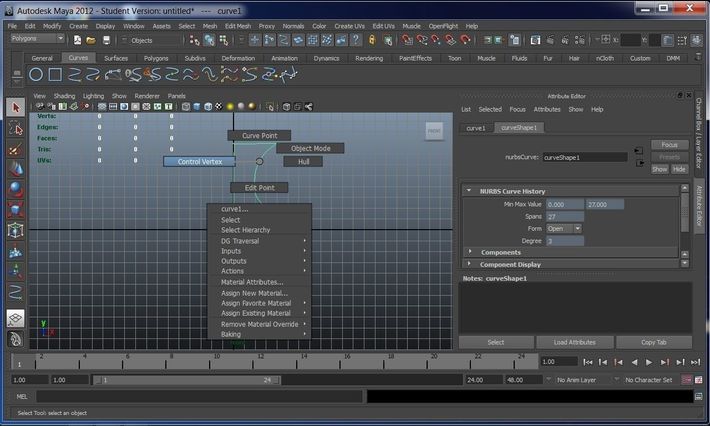This screenshot has width=710, height=426.
Task: Toggle use all lights yellow sphere icon
Action: tap(230, 107)
